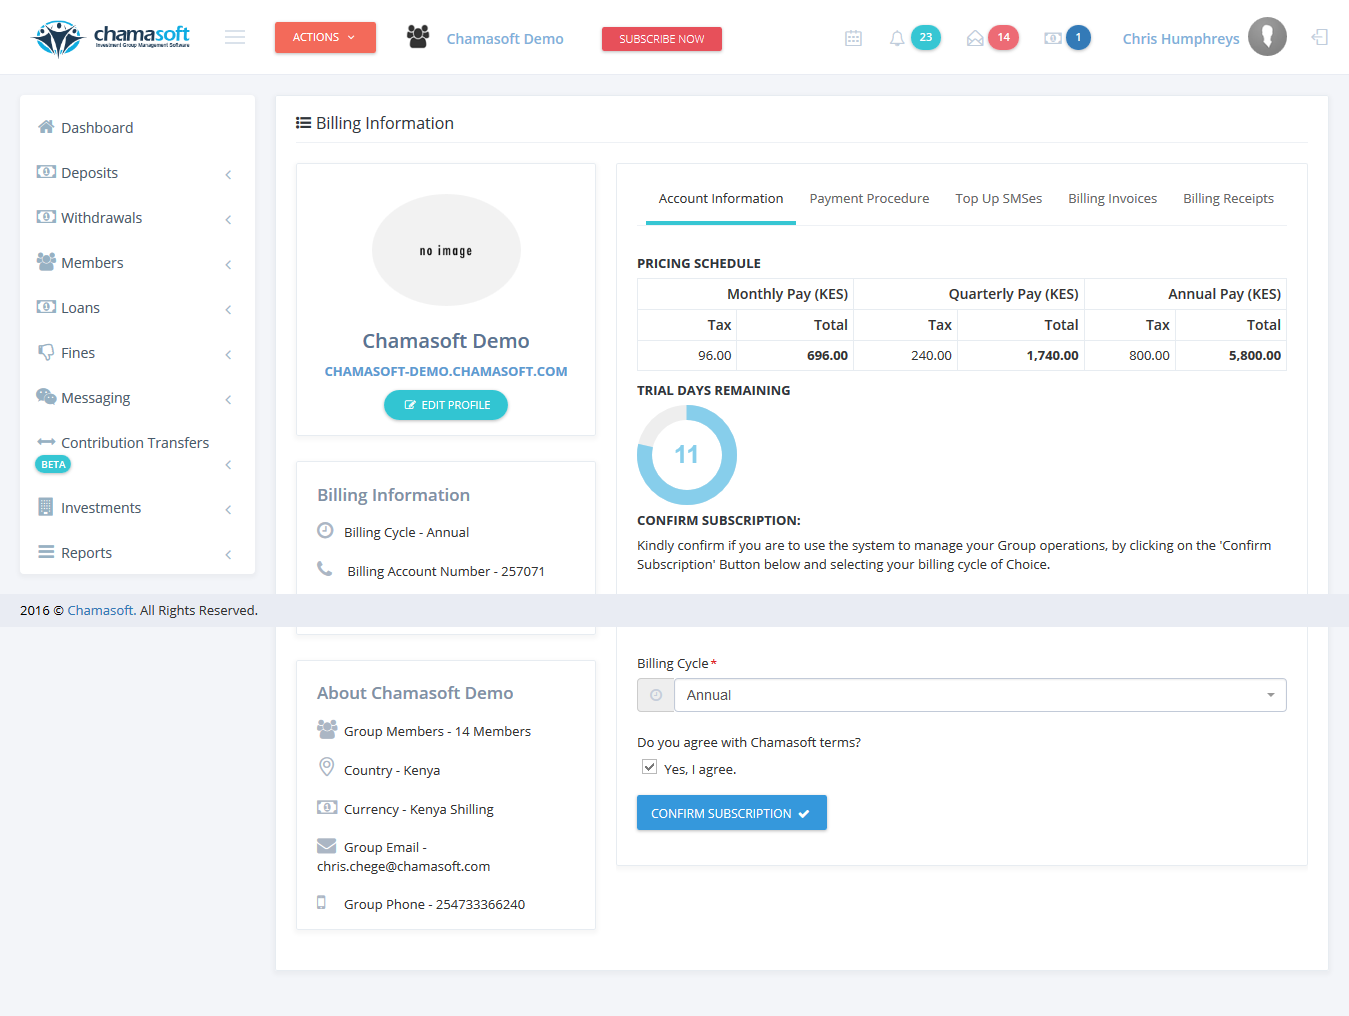The width and height of the screenshot is (1349, 1016).
Task: Click the 23 notifications badge
Action: pyautogui.click(x=926, y=38)
